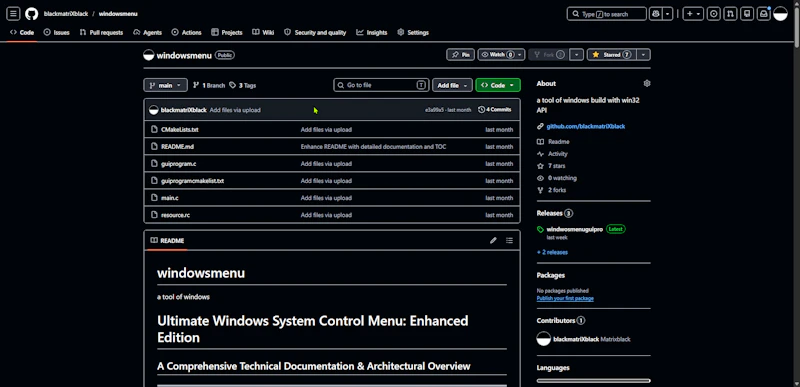Click the main.c file icon
Screen dimensions: 800x387
[154, 198]
